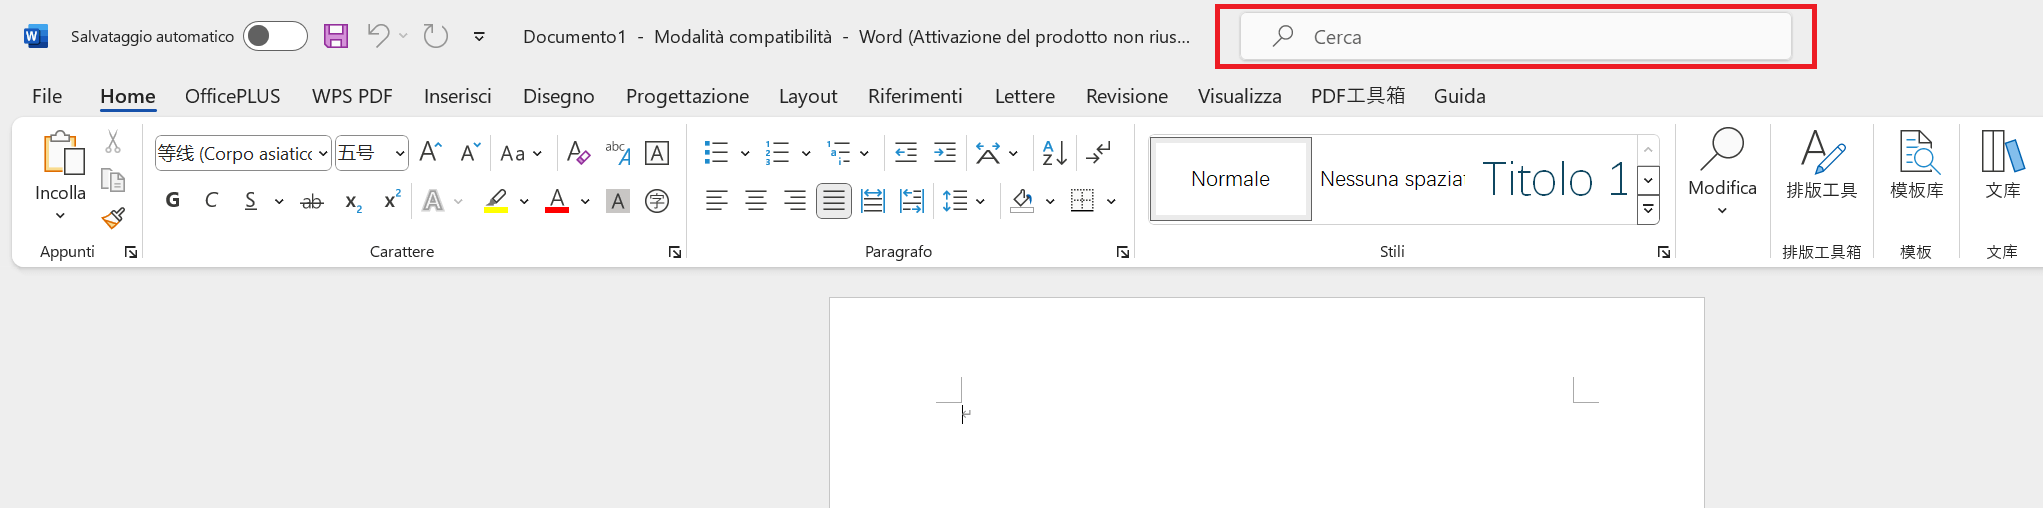Increase paragraph indent icon
Image resolution: width=2043 pixels, height=508 pixels.
pos(945,152)
